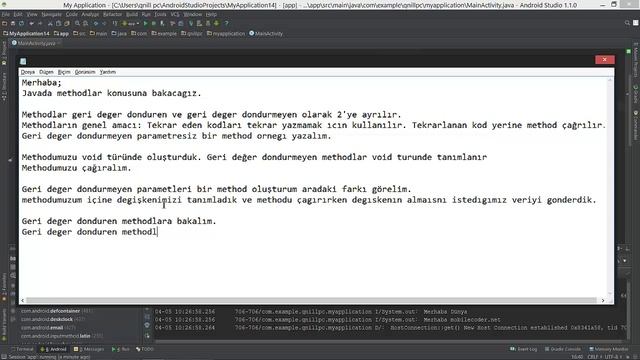640x360 pixels.
Task: Open the TODO tool window tab
Action: (145, 349)
